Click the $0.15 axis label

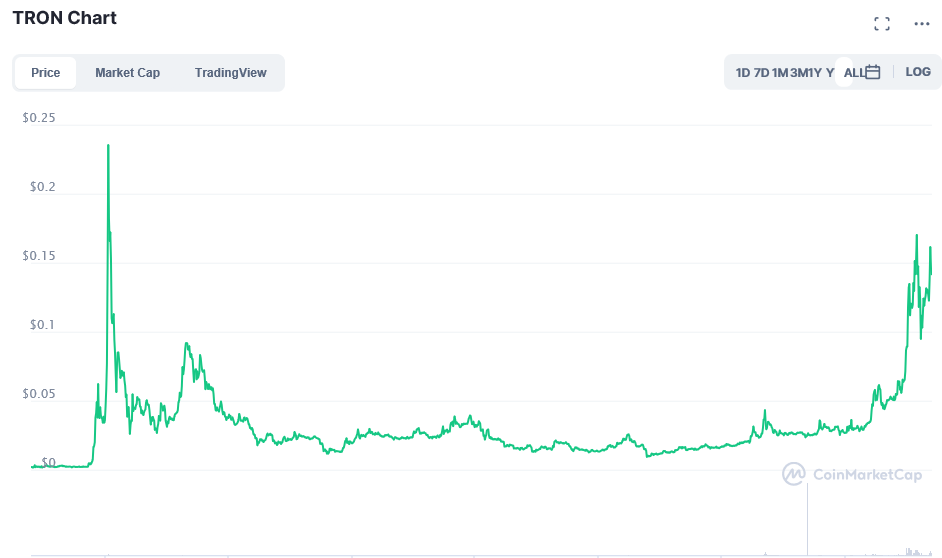pos(39,256)
